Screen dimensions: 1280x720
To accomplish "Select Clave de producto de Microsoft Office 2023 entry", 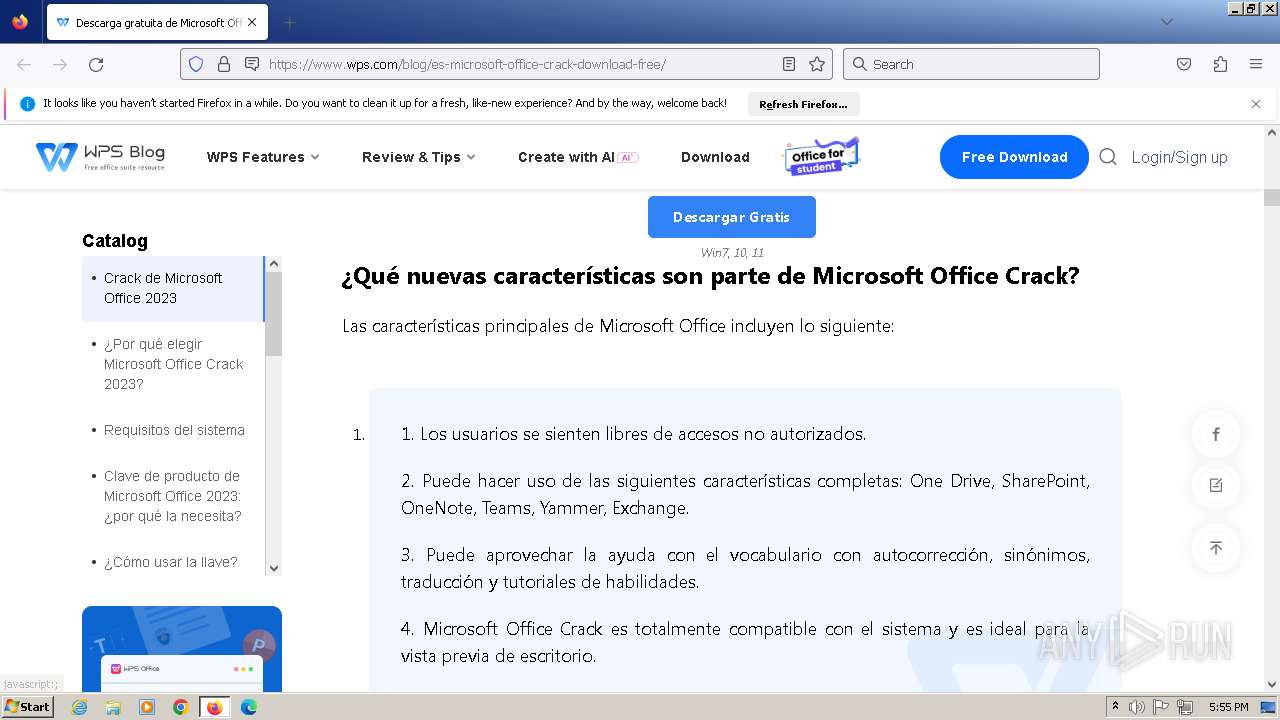I will point(172,496).
